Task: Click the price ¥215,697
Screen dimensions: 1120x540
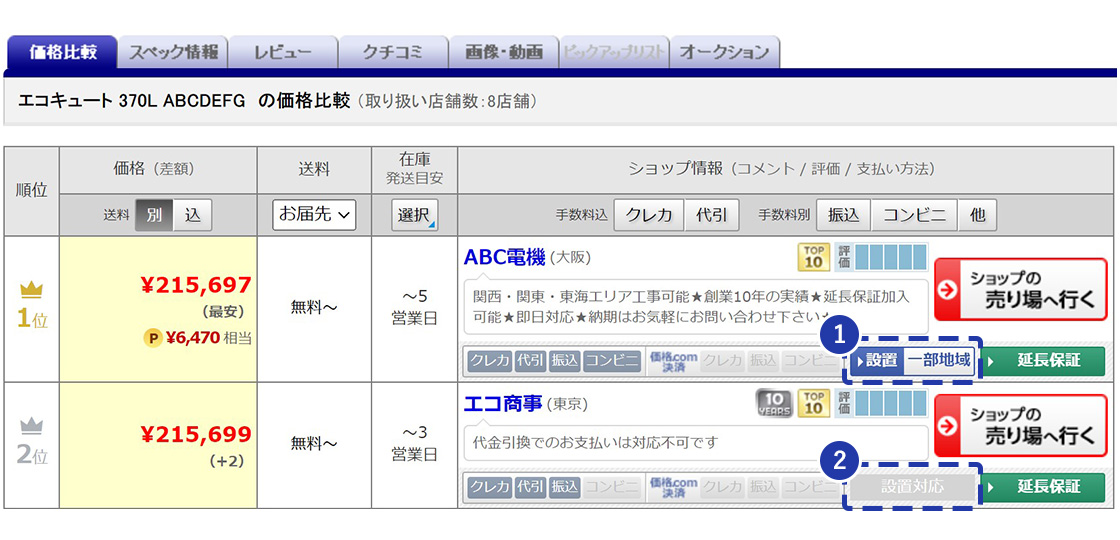Action: click(x=196, y=286)
